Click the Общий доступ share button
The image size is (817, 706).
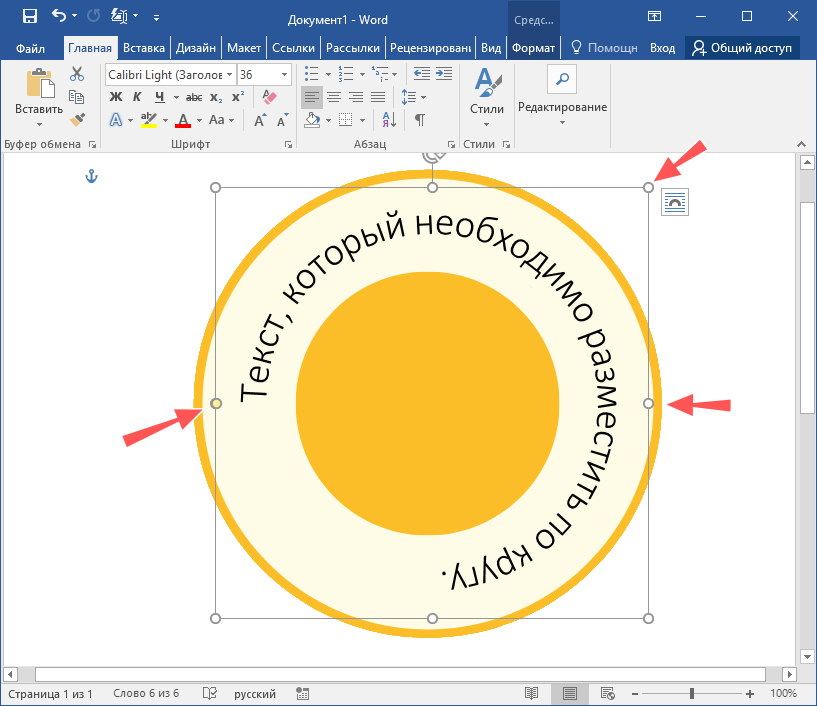pyautogui.click(x=742, y=48)
